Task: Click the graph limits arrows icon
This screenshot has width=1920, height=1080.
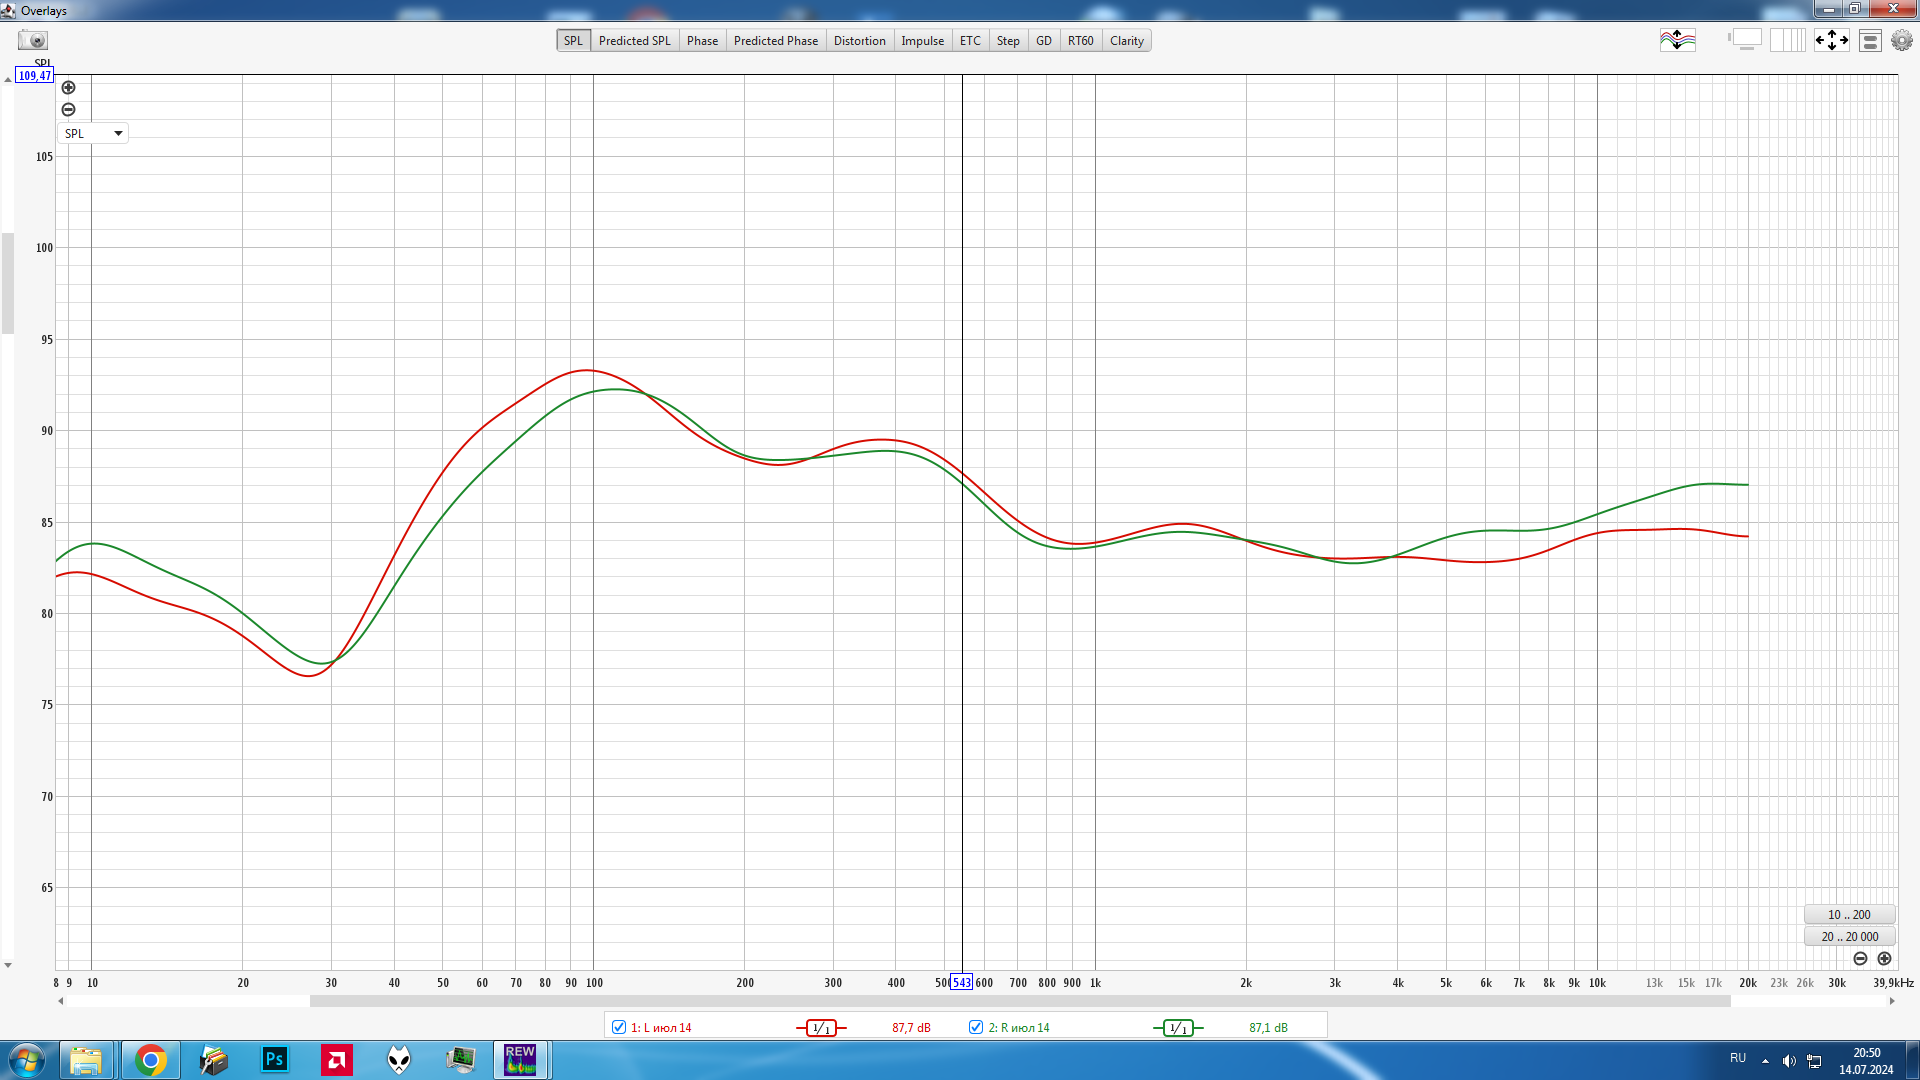Action: 1831,40
